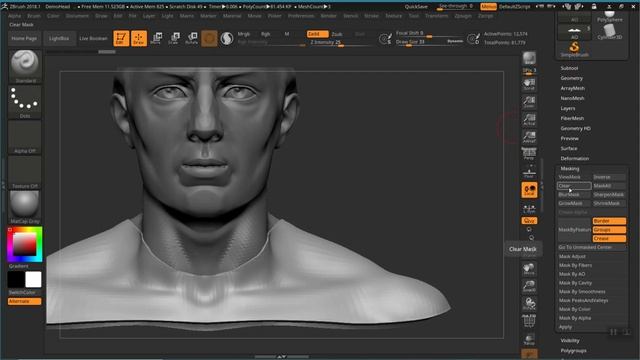Activate the Draw mode button
This screenshot has height=360, width=640.
[x=139, y=38]
